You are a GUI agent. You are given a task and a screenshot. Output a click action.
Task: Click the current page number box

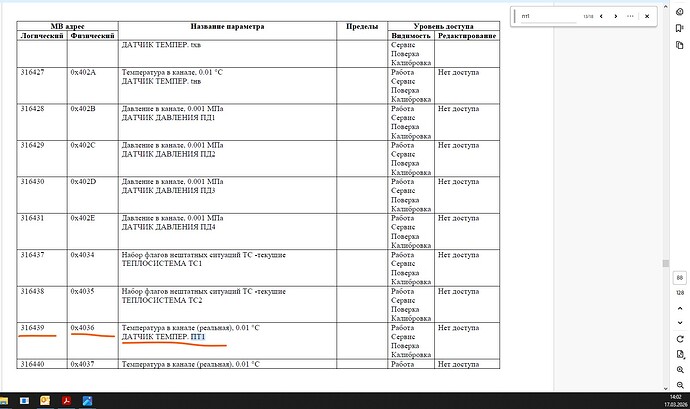tap(680, 278)
